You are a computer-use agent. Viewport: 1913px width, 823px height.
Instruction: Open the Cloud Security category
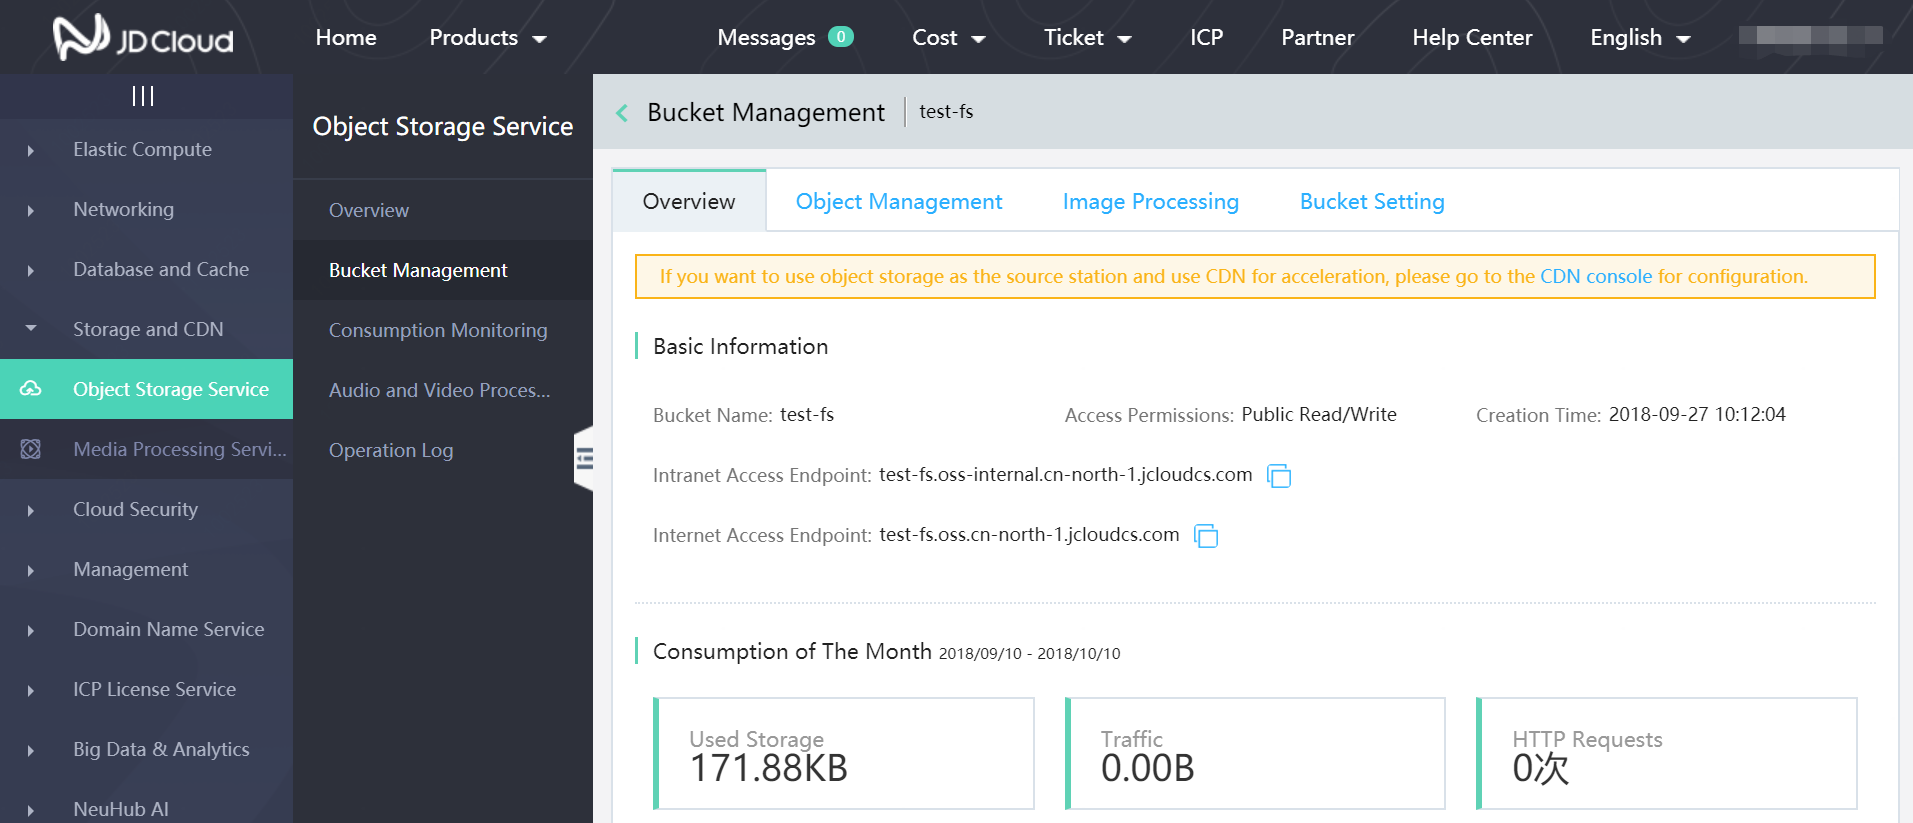146,509
